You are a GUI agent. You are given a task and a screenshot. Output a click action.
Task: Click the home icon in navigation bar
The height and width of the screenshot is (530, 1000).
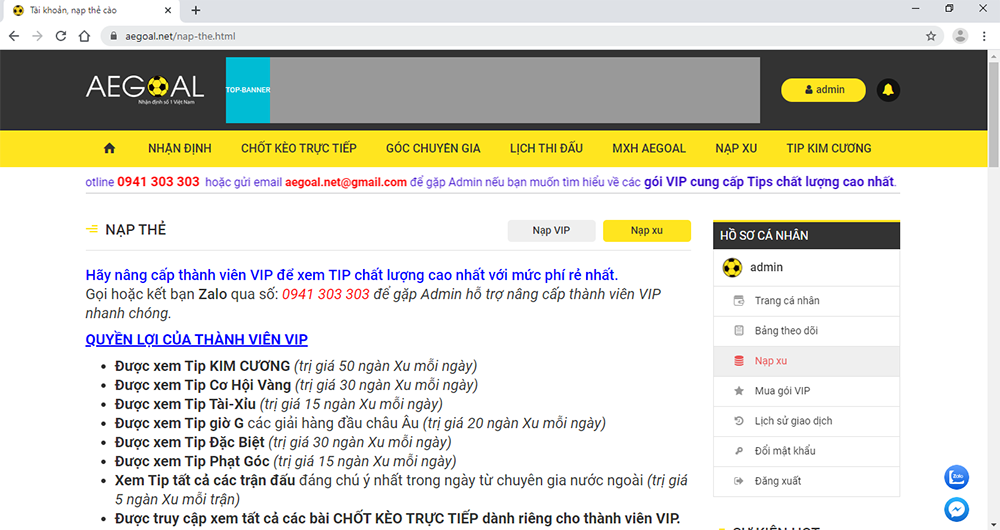(109, 148)
